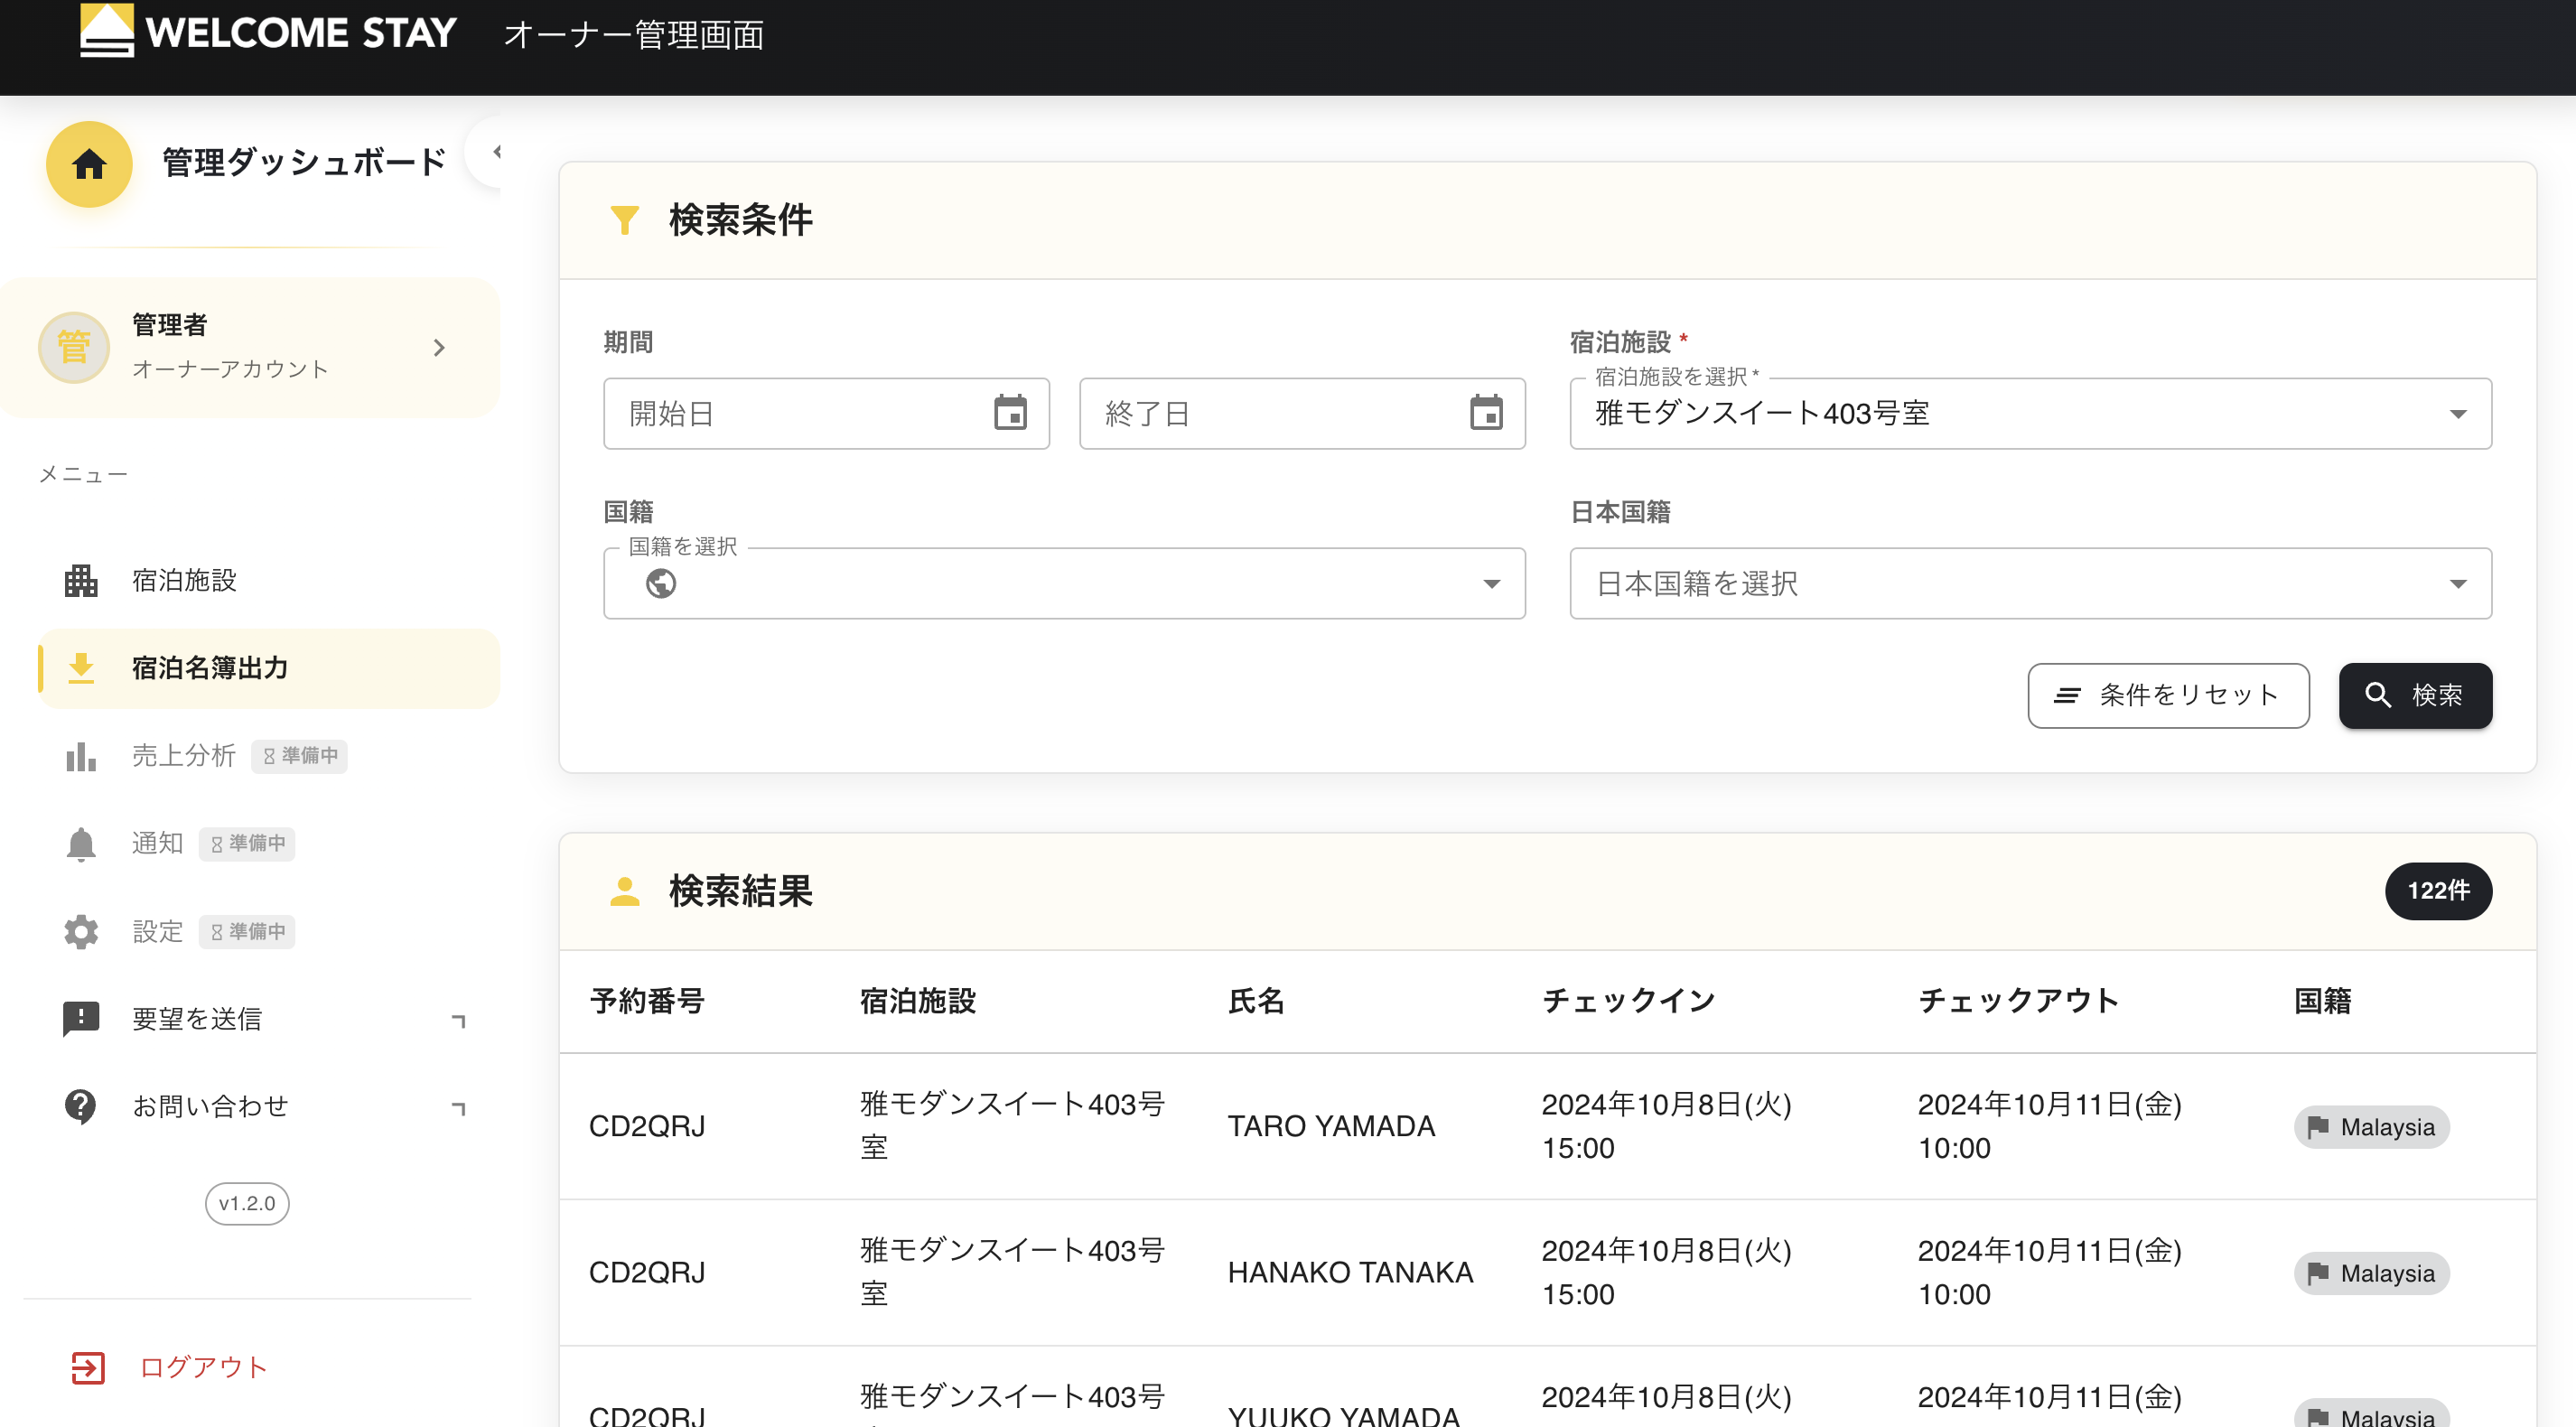Click the お問い合わせ question mark icon
Image resolution: width=2576 pixels, height=1427 pixels.
click(x=81, y=1105)
